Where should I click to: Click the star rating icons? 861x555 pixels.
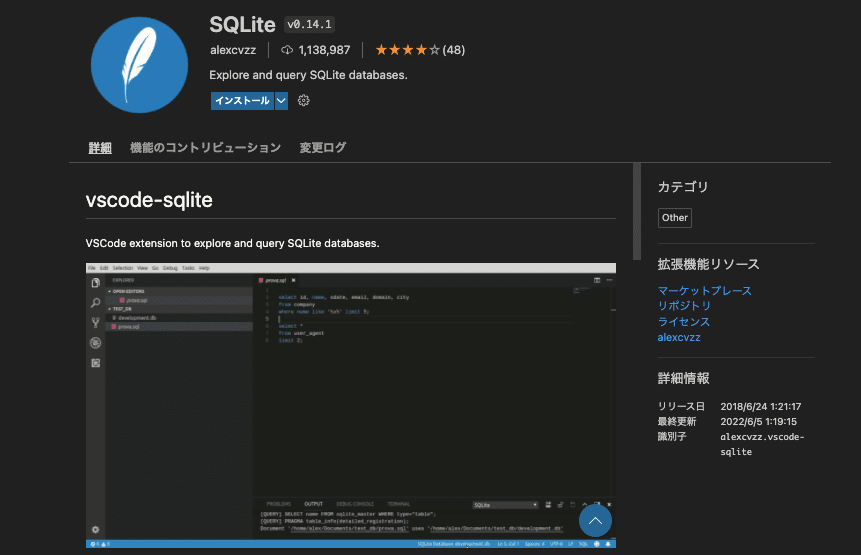point(407,50)
